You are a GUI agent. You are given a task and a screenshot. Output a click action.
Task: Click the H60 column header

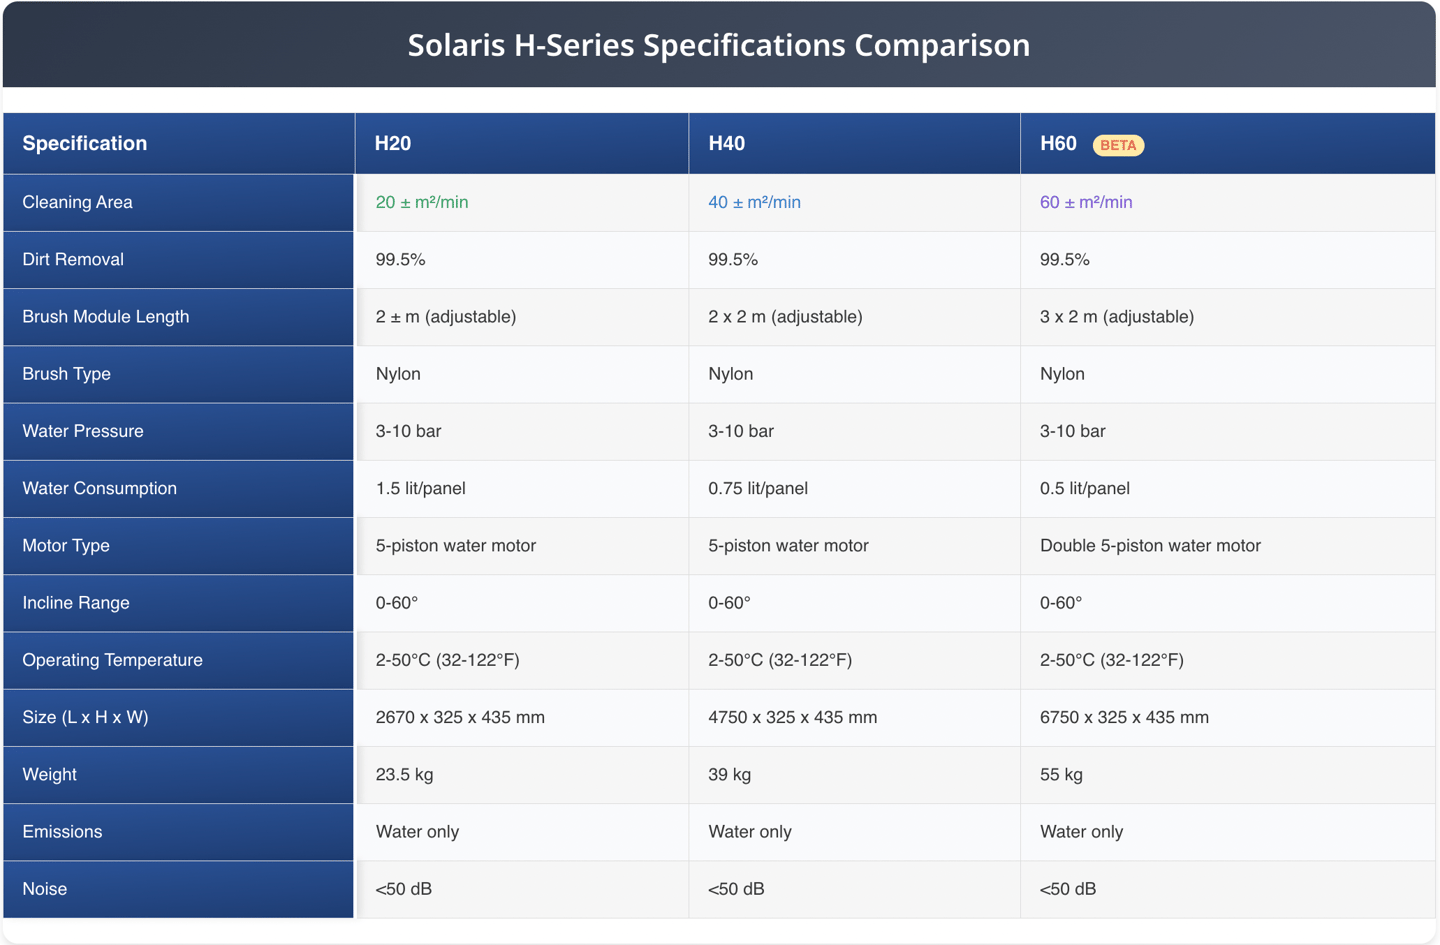pos(1058,144)
